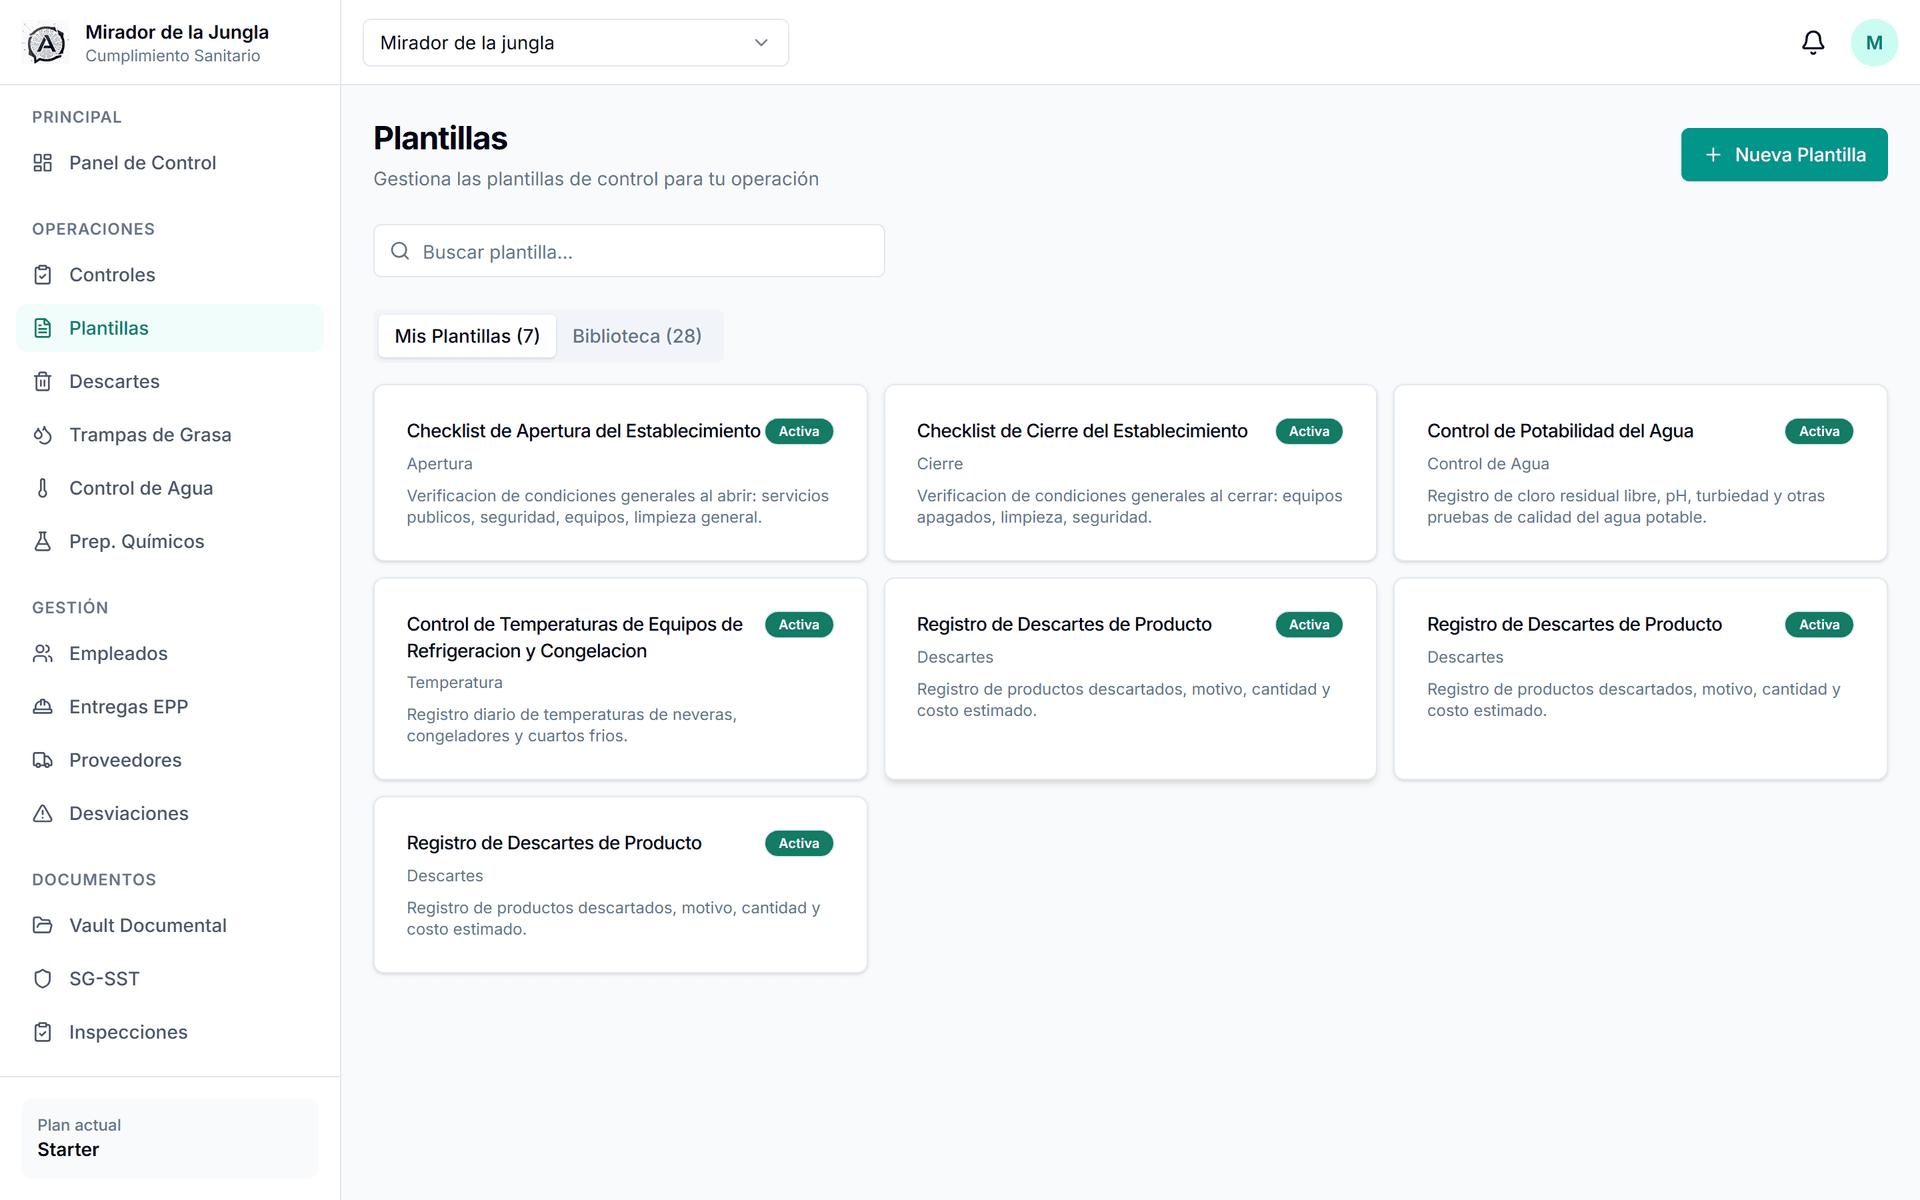Open Control de Agua in sidebar
This screenshot has width=1920, height=1200.
pos(170,488)
